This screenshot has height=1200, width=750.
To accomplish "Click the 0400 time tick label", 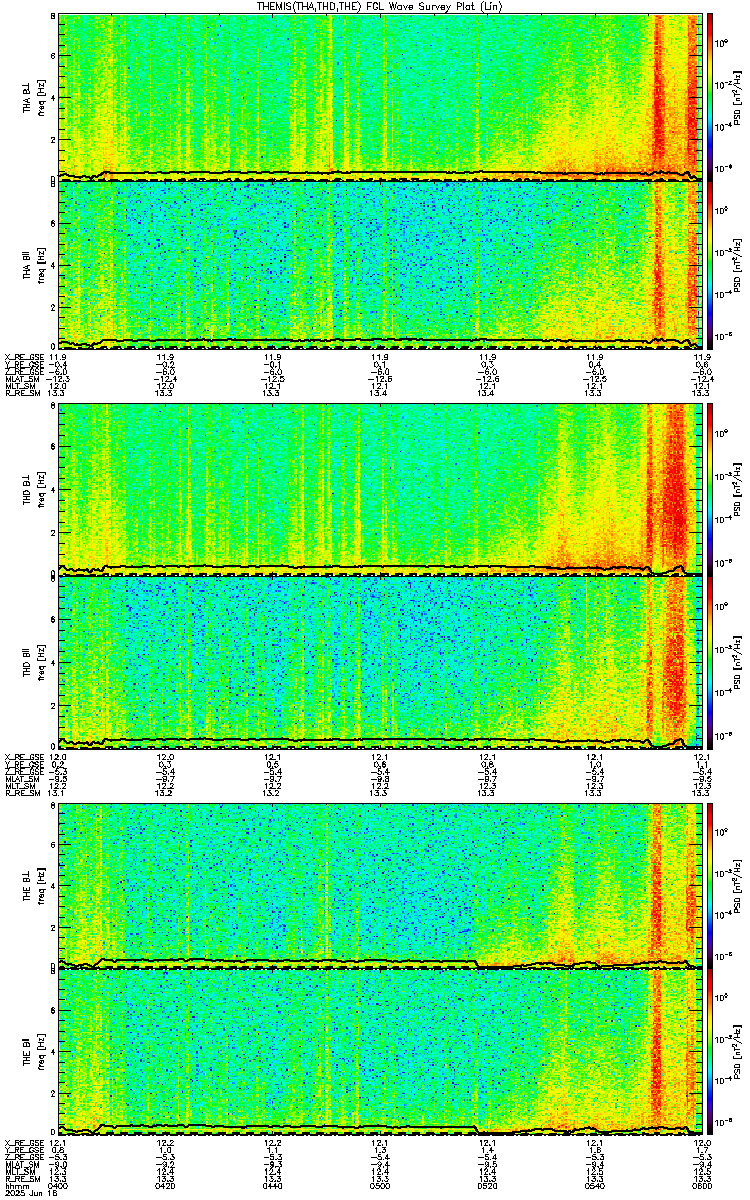I will [58, 1184].
